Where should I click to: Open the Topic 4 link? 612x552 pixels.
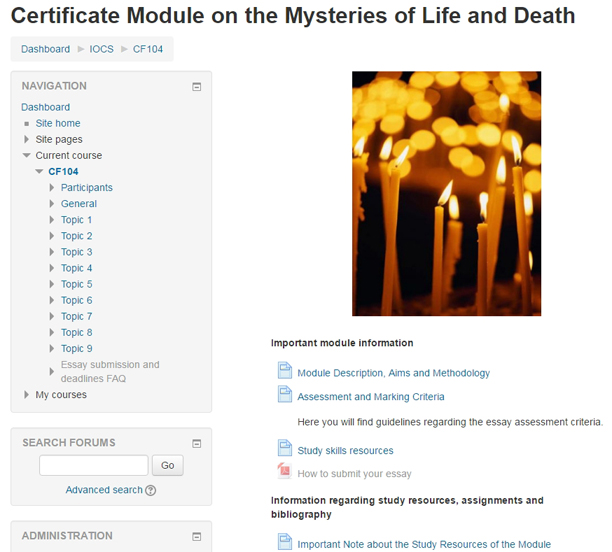coord(76,268)
